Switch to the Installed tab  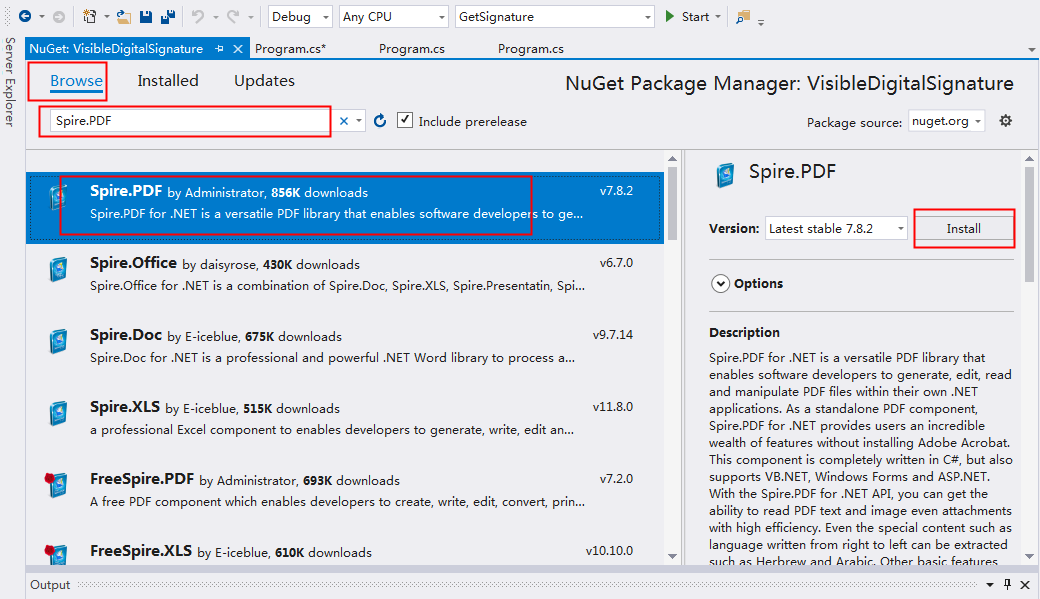pyautogui.click(x=168, y=81)
